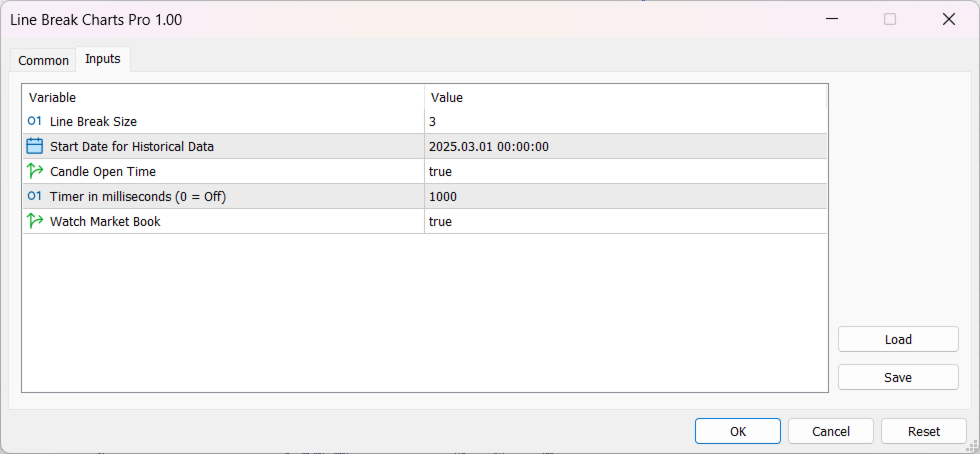Click the Save button
Image resolution: width=980 pixels, height=454 pixels.
click(x=898, y=378)
